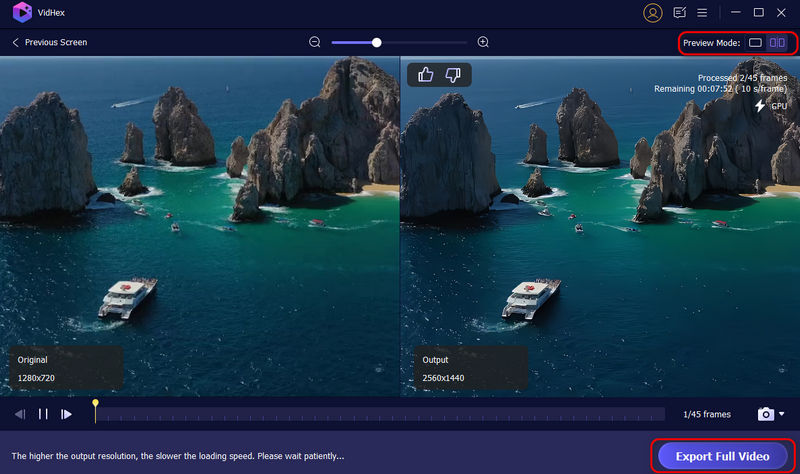This screenshot has height=474, width=800.
Task: Zoom in using the plus magnifier
Action: pos(483,43)
